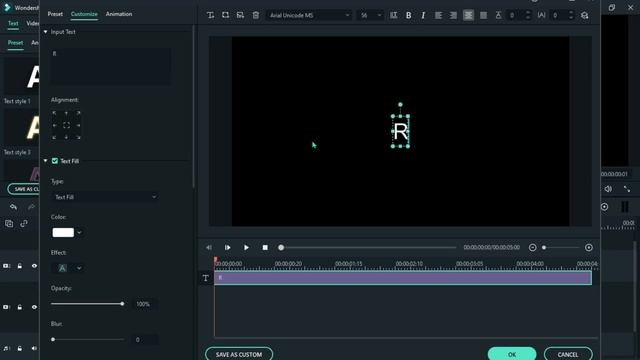Zoom out the timeline with minus icon
This screenshot has height=360, width=640.
pos(532,247)
